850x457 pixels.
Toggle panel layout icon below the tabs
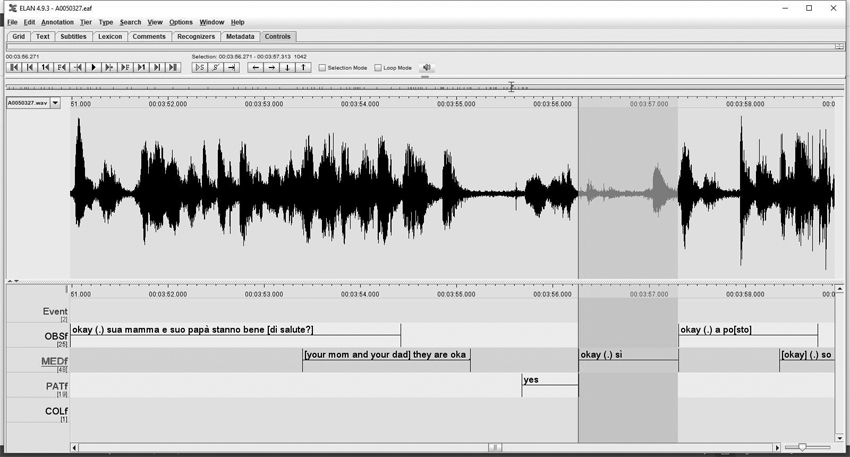point(839,47)
